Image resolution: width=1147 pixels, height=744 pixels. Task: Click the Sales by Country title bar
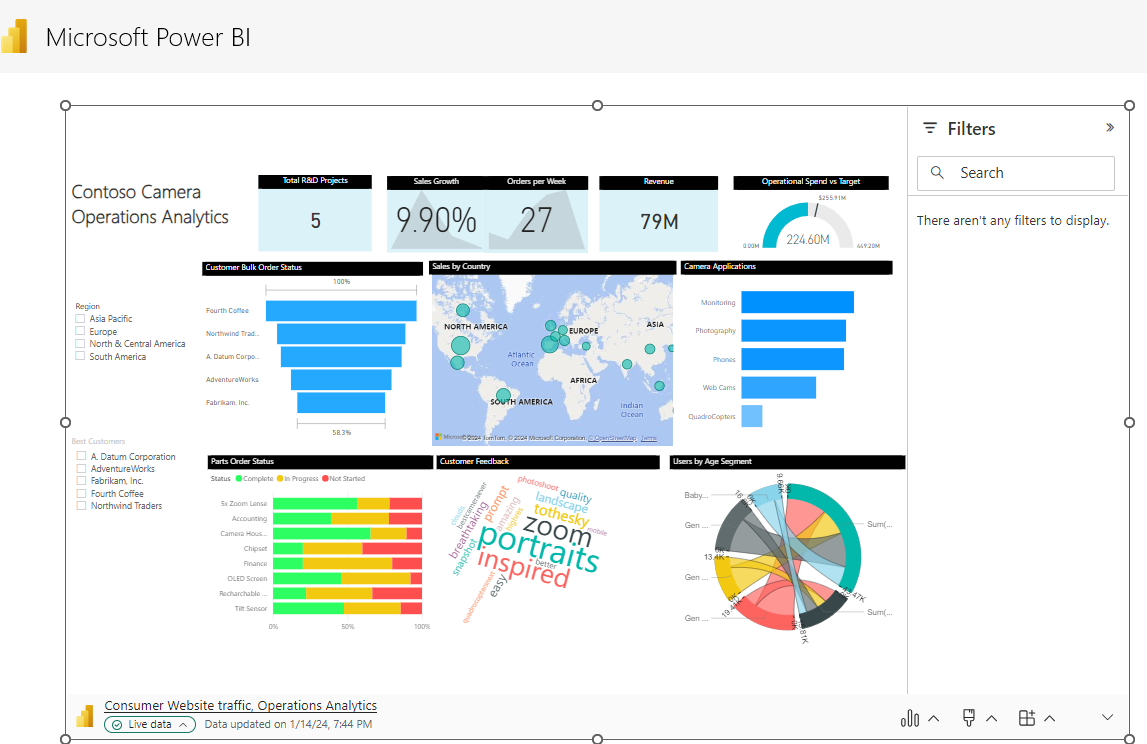coord(552,267)
